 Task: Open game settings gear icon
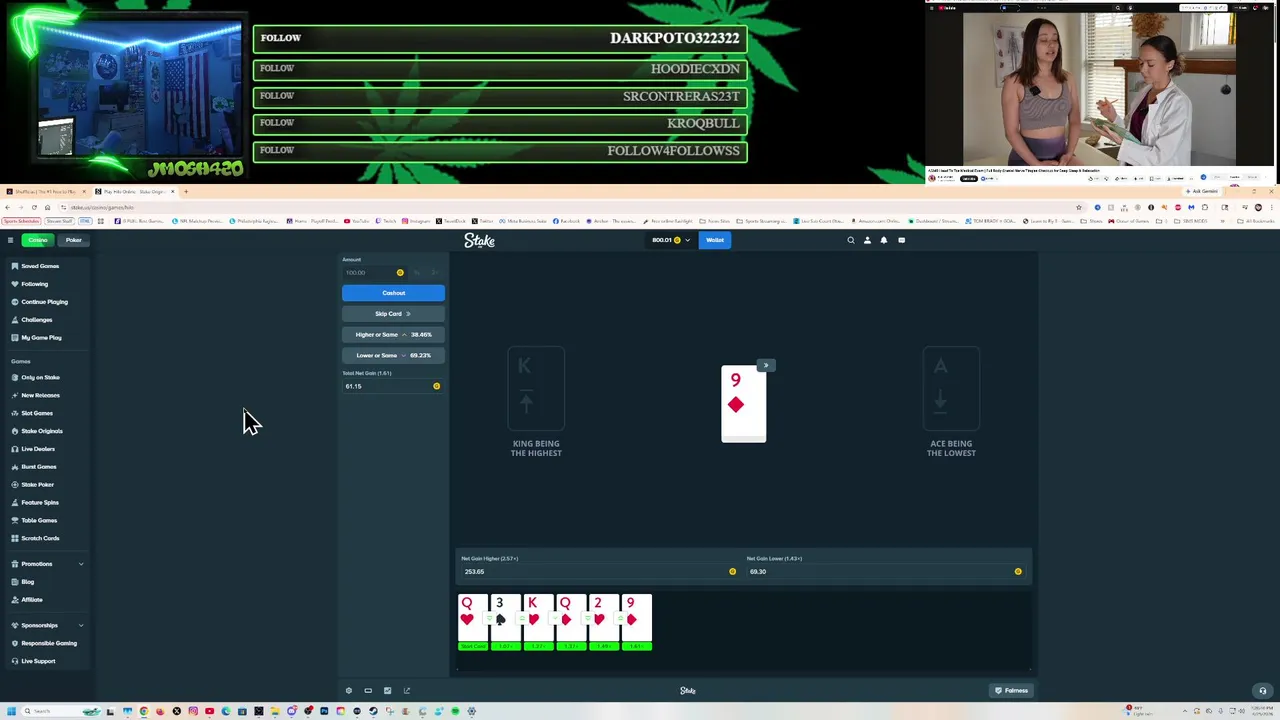348,691
